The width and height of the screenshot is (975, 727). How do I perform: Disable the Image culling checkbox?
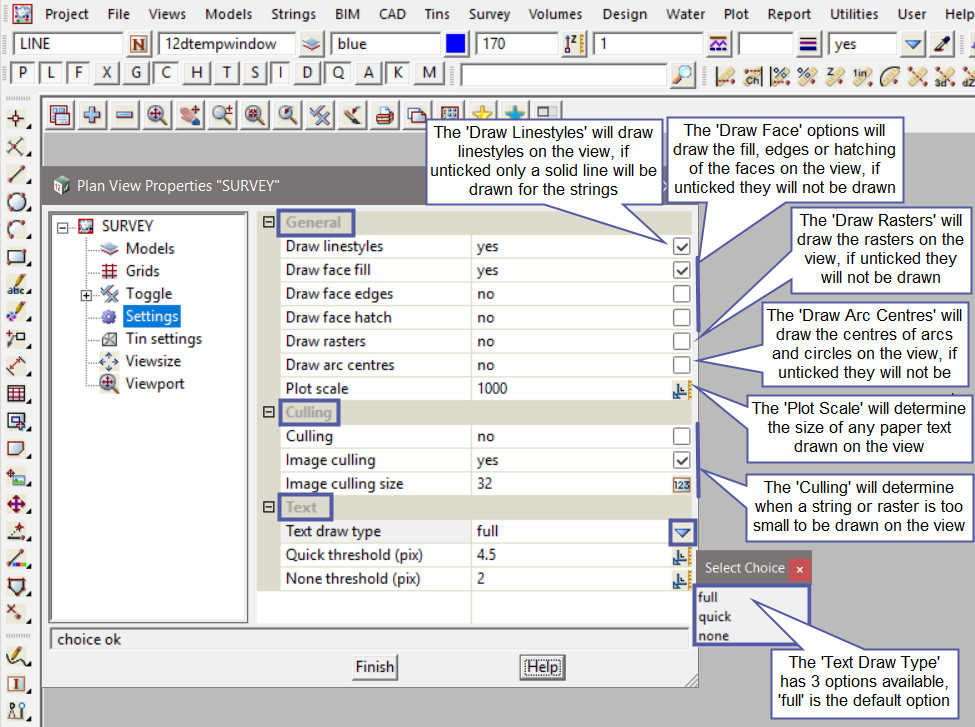(681, 460)
